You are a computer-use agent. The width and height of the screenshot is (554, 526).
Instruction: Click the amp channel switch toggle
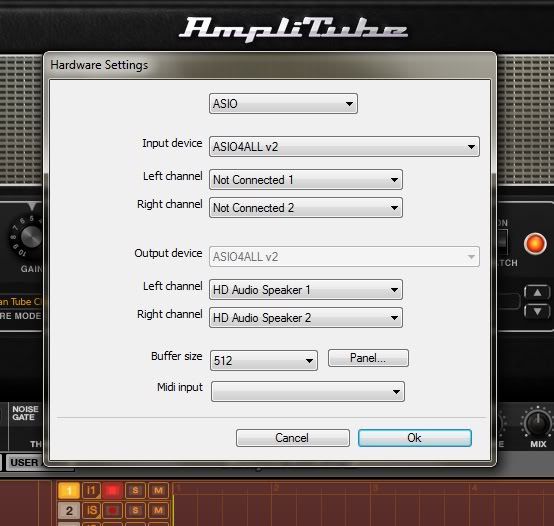tap(503, 242)
